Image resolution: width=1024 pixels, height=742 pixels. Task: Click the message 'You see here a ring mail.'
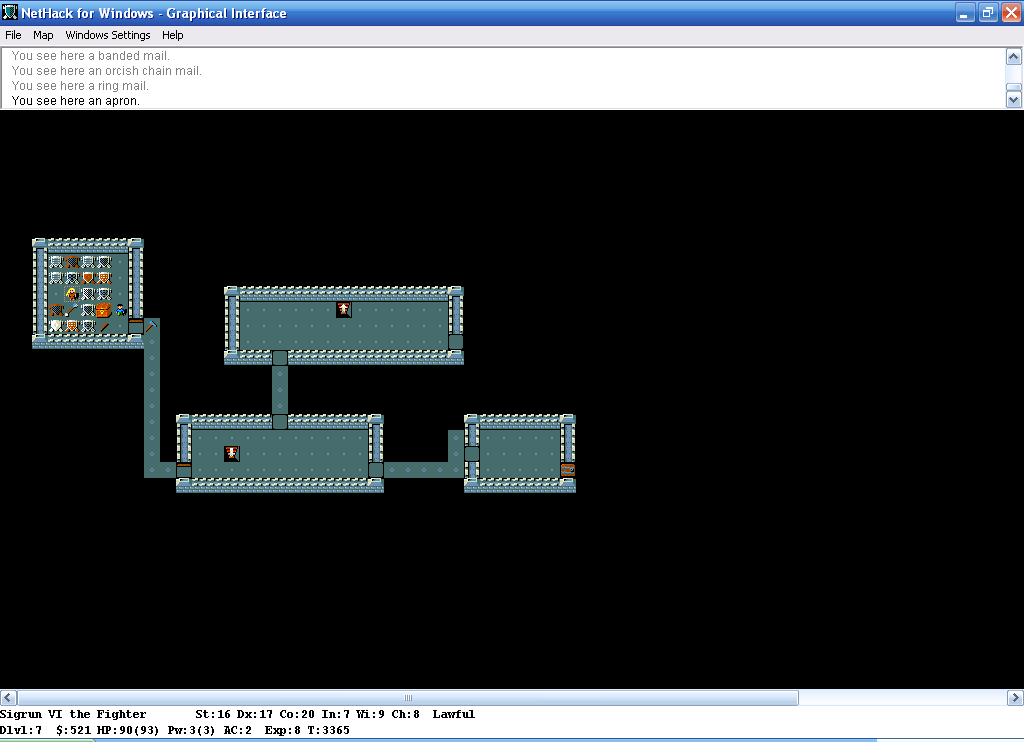click(80, 86)
